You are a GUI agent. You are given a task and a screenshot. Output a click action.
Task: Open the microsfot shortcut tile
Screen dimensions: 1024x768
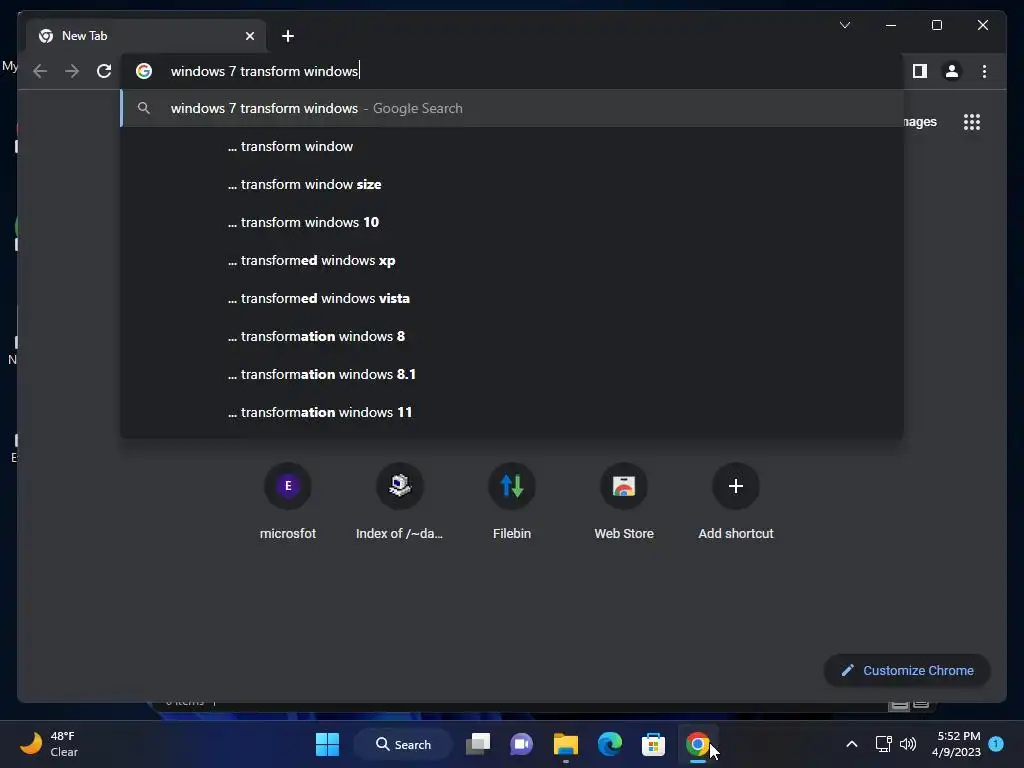click(x=287, y=502)
